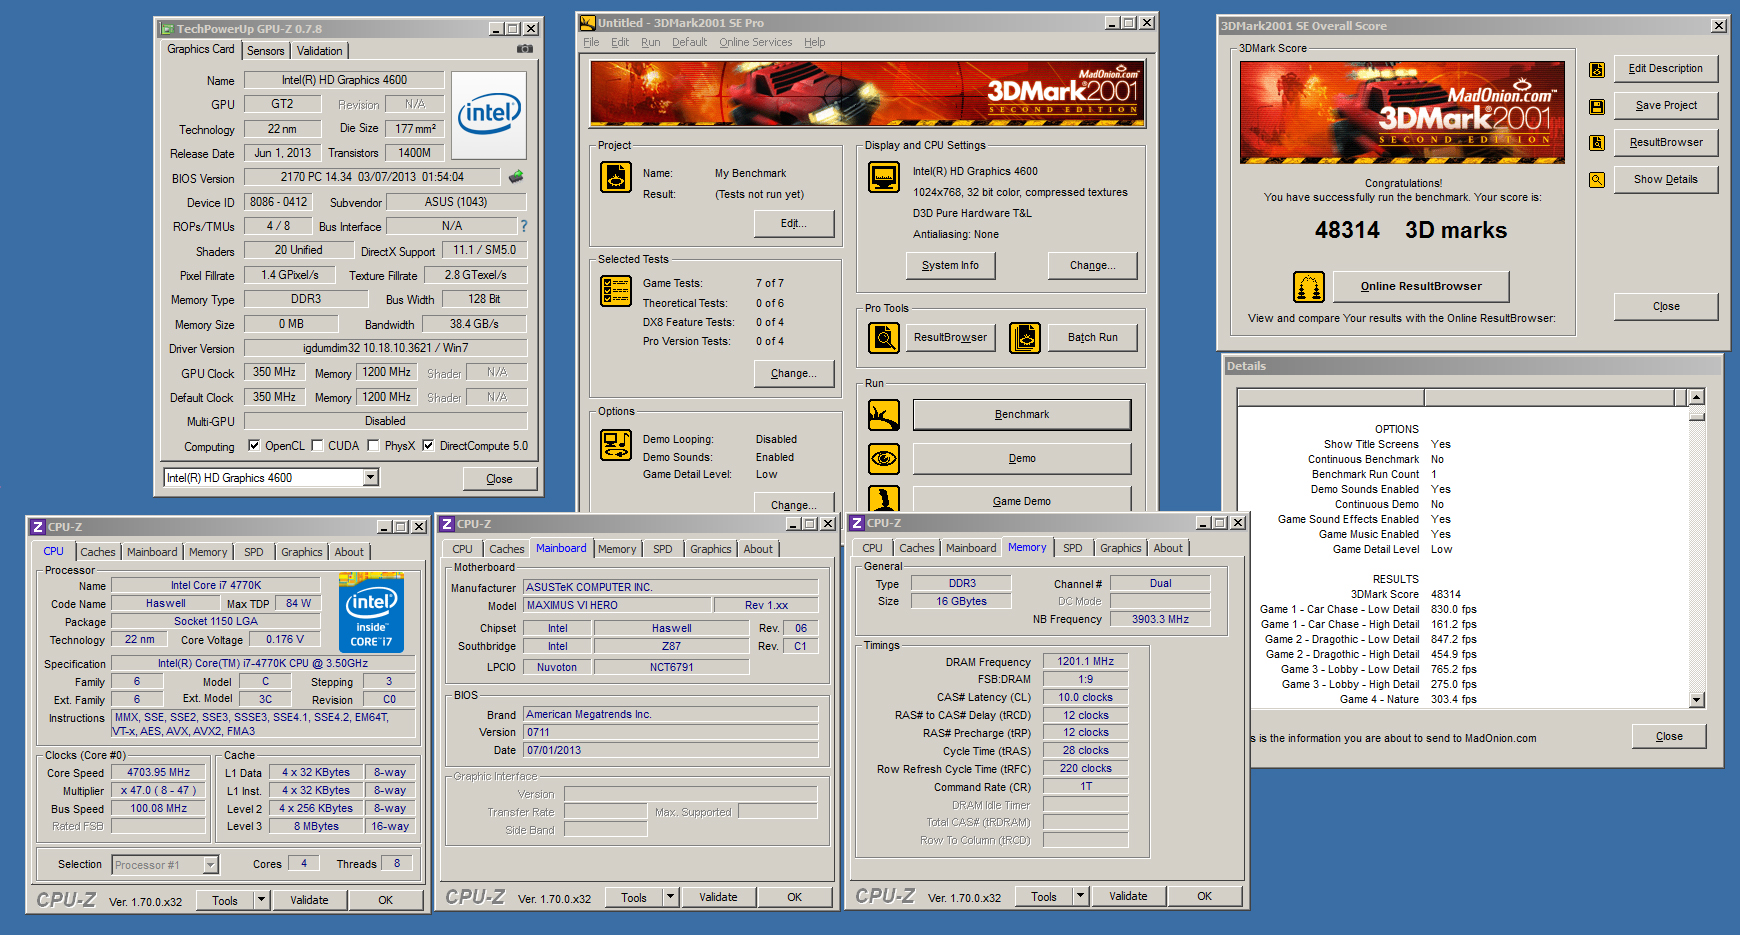
Task: Click the scroll up arrow in Details panel
Action: pos(1697,398)
